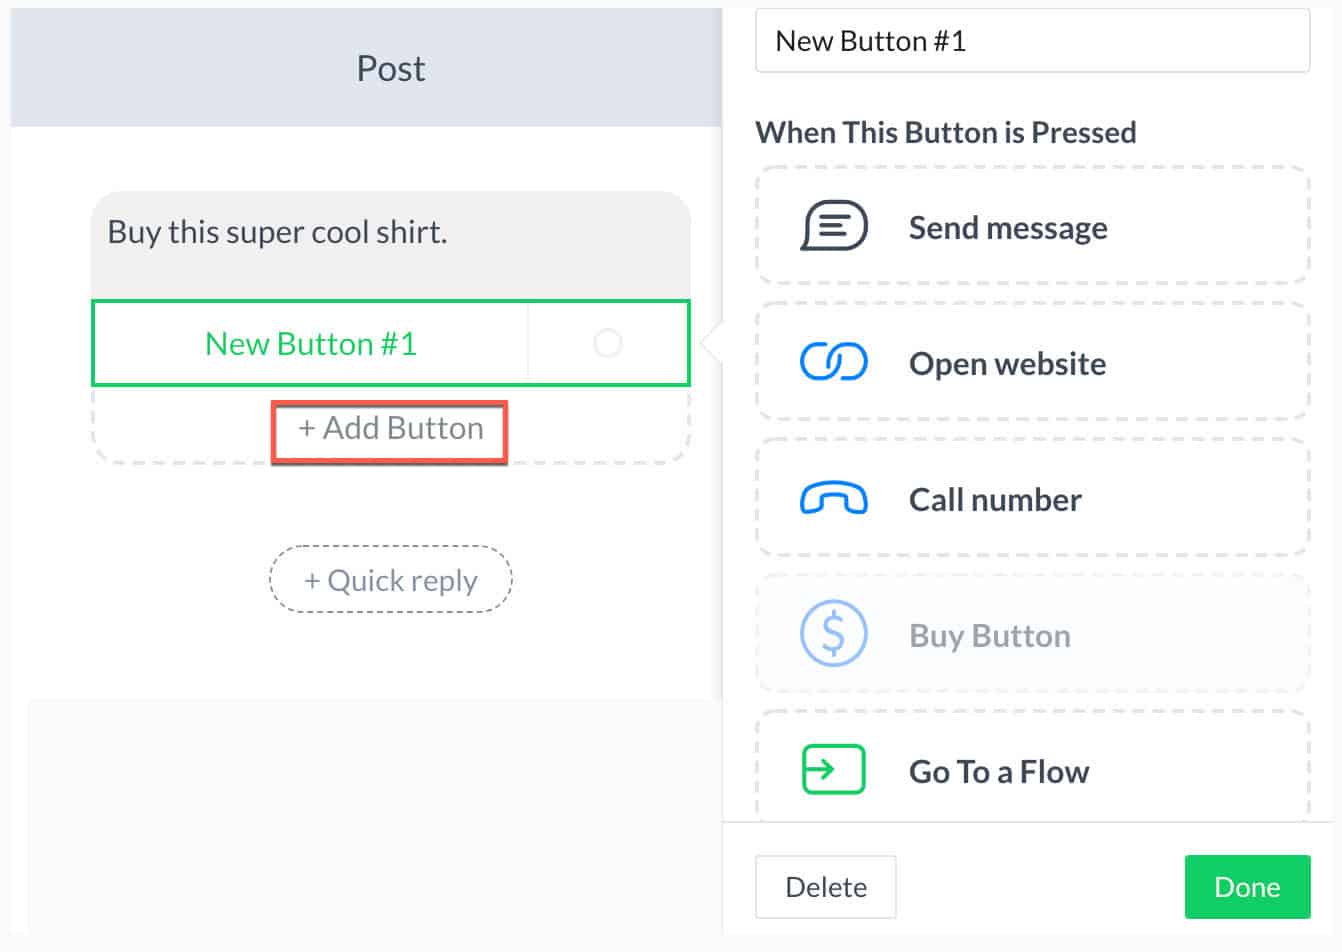Click the circle connector on New Button #1

(x=607, y=343)
